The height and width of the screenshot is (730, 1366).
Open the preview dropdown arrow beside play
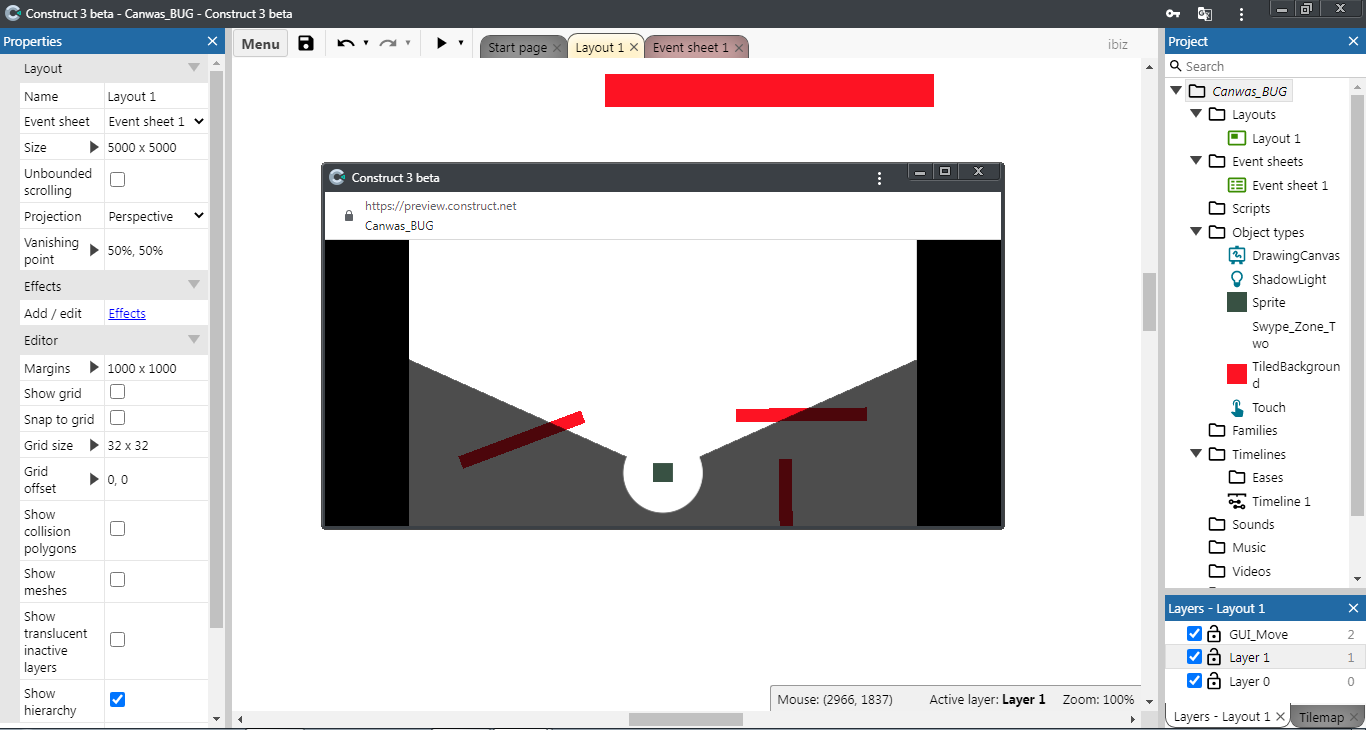point(461,43)
